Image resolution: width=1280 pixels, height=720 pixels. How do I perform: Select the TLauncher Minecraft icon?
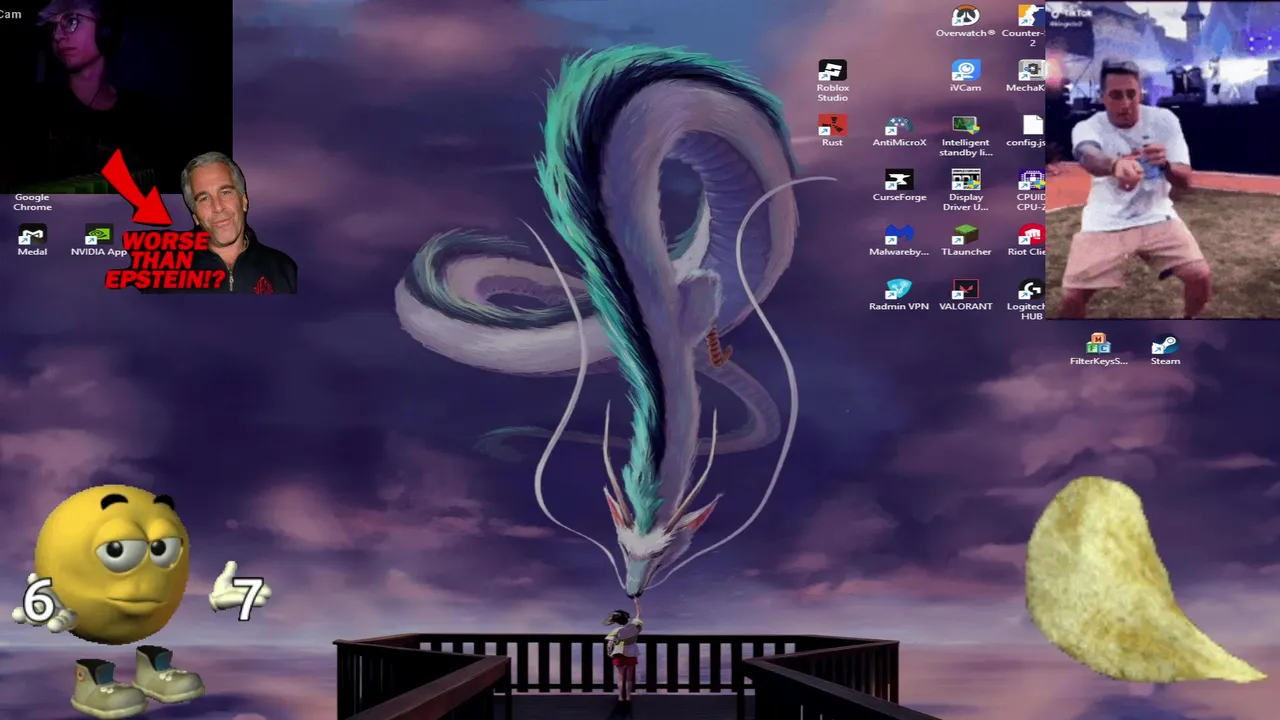click(965, 240)
